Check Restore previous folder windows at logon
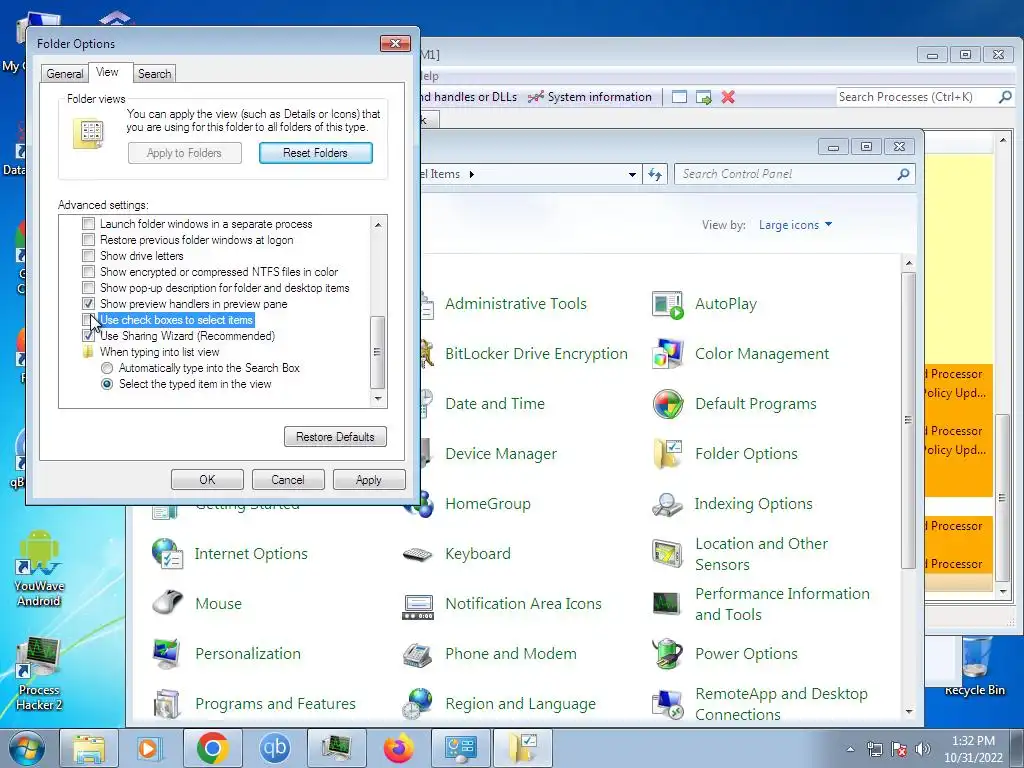Image resolution: width=1024 pixels, height=768 pixels. click(x=88, y=240)
